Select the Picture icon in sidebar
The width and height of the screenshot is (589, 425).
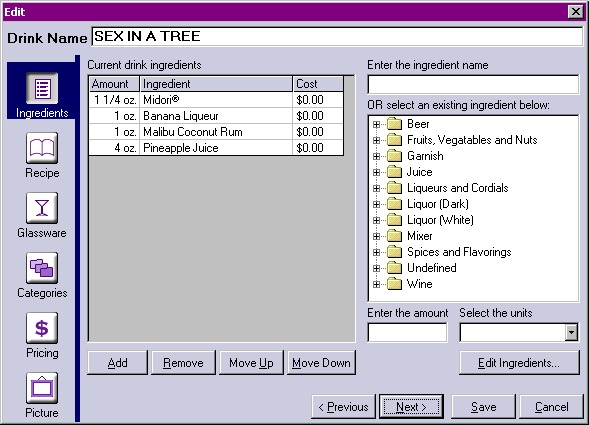[42, 388]
